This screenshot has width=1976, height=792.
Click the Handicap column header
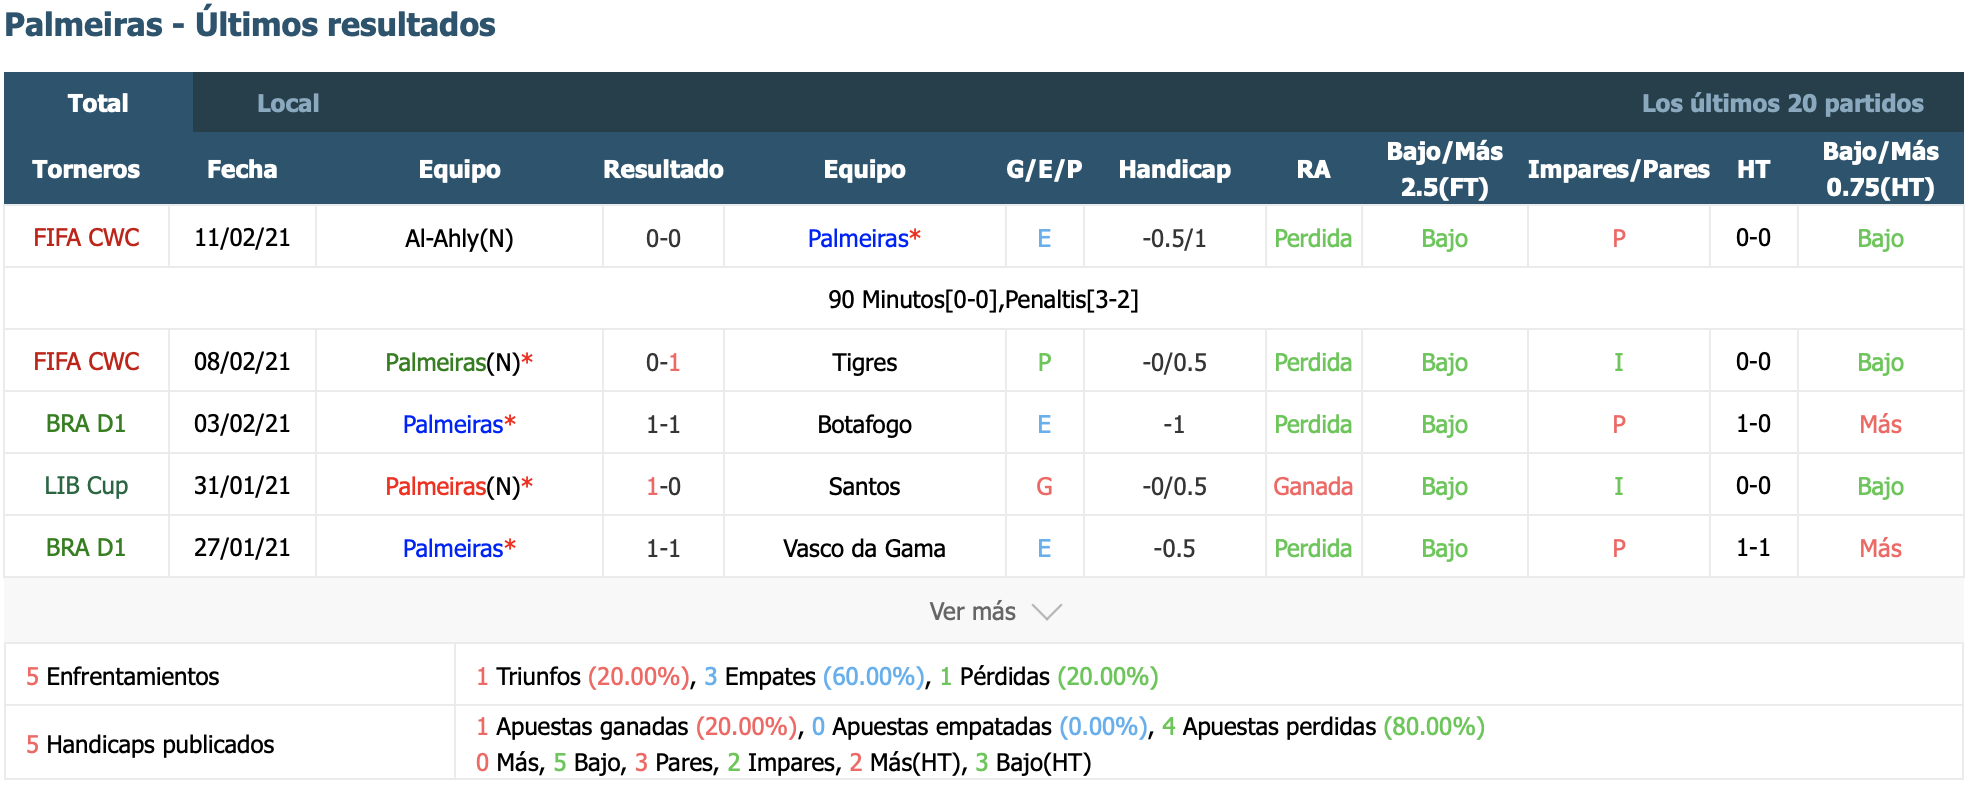click(1174, 169)
